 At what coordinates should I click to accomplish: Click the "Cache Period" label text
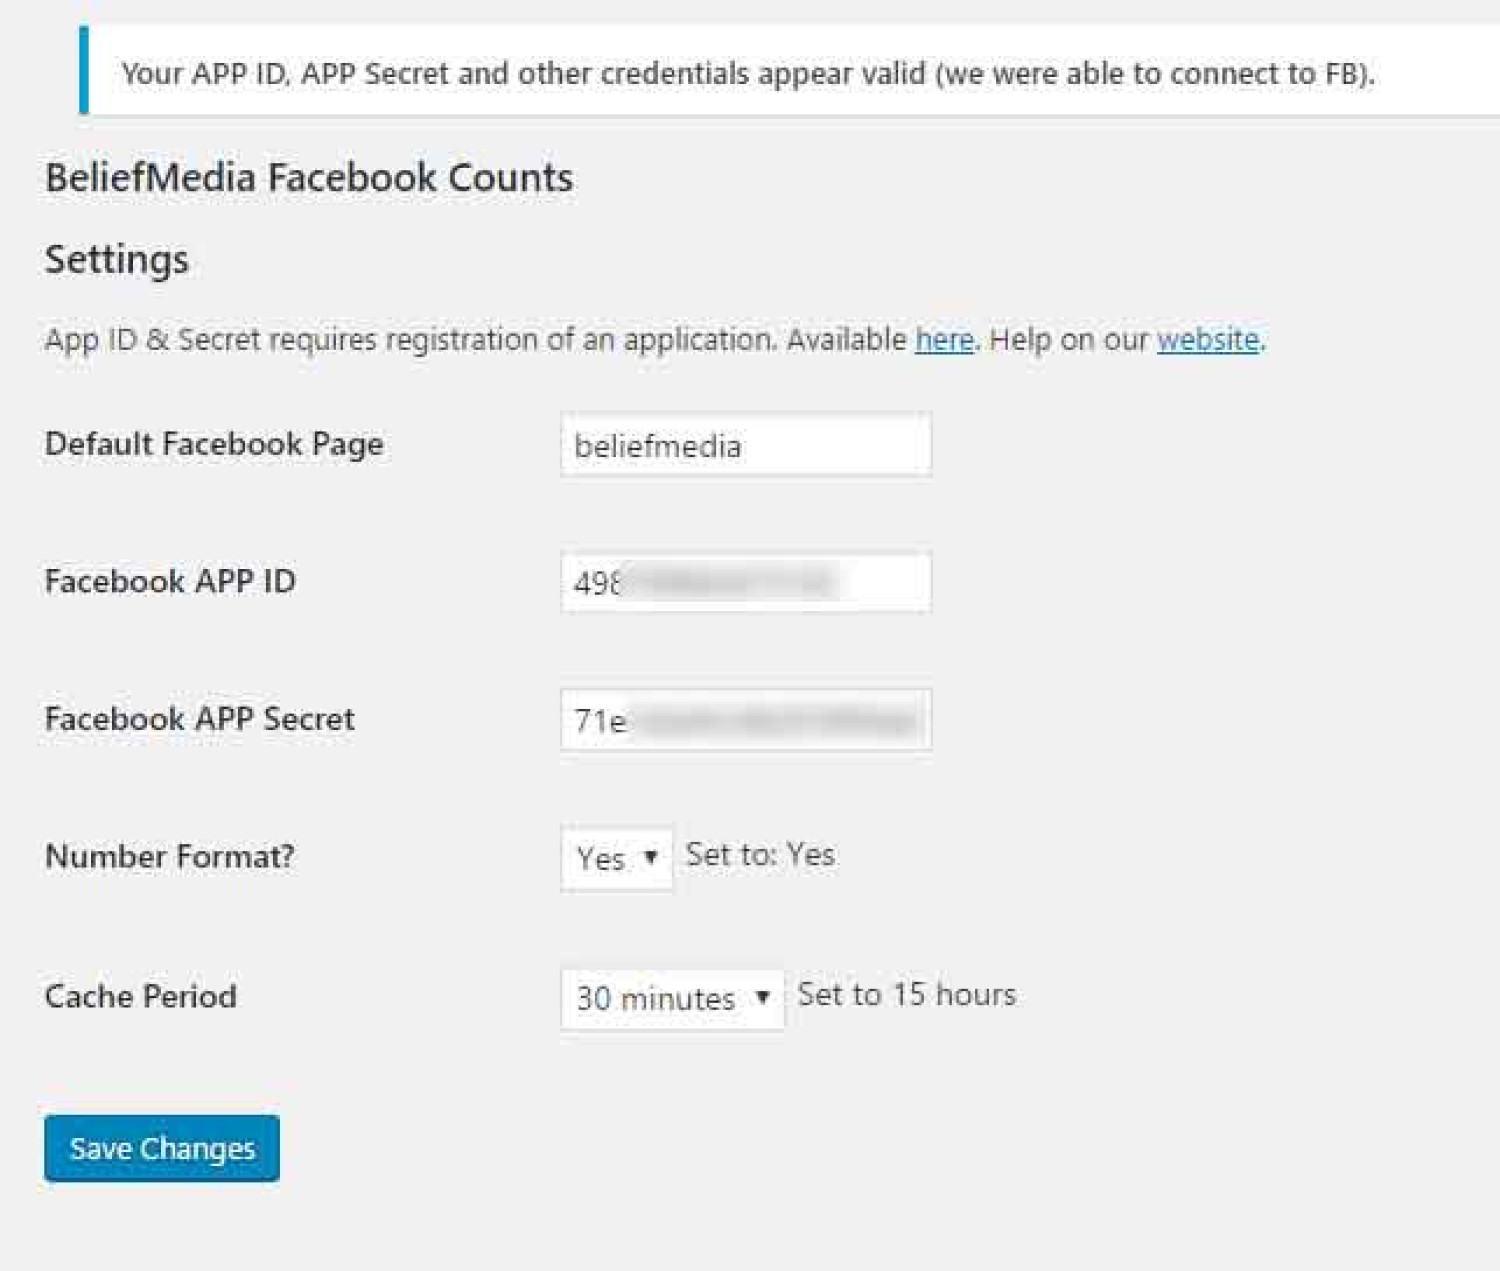(x=141, y=996)
